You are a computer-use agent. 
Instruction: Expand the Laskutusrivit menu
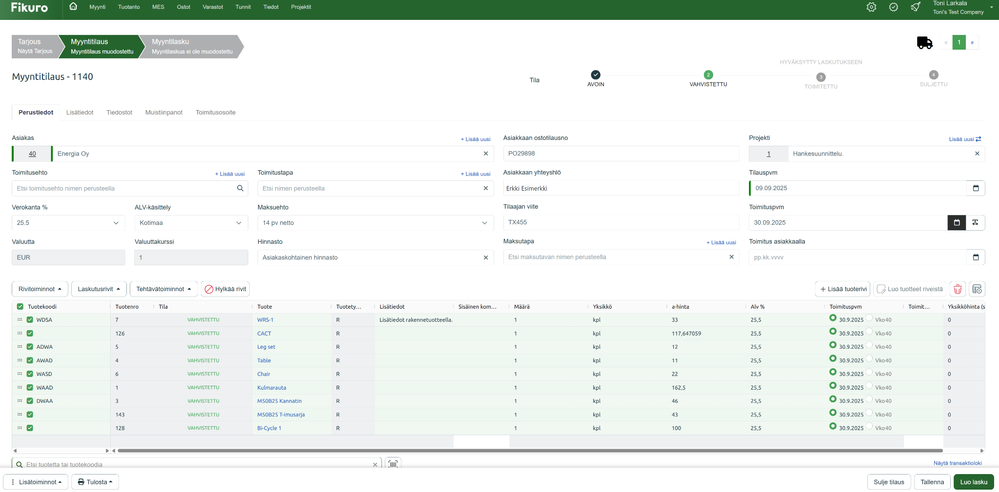[x=99, y=289]
